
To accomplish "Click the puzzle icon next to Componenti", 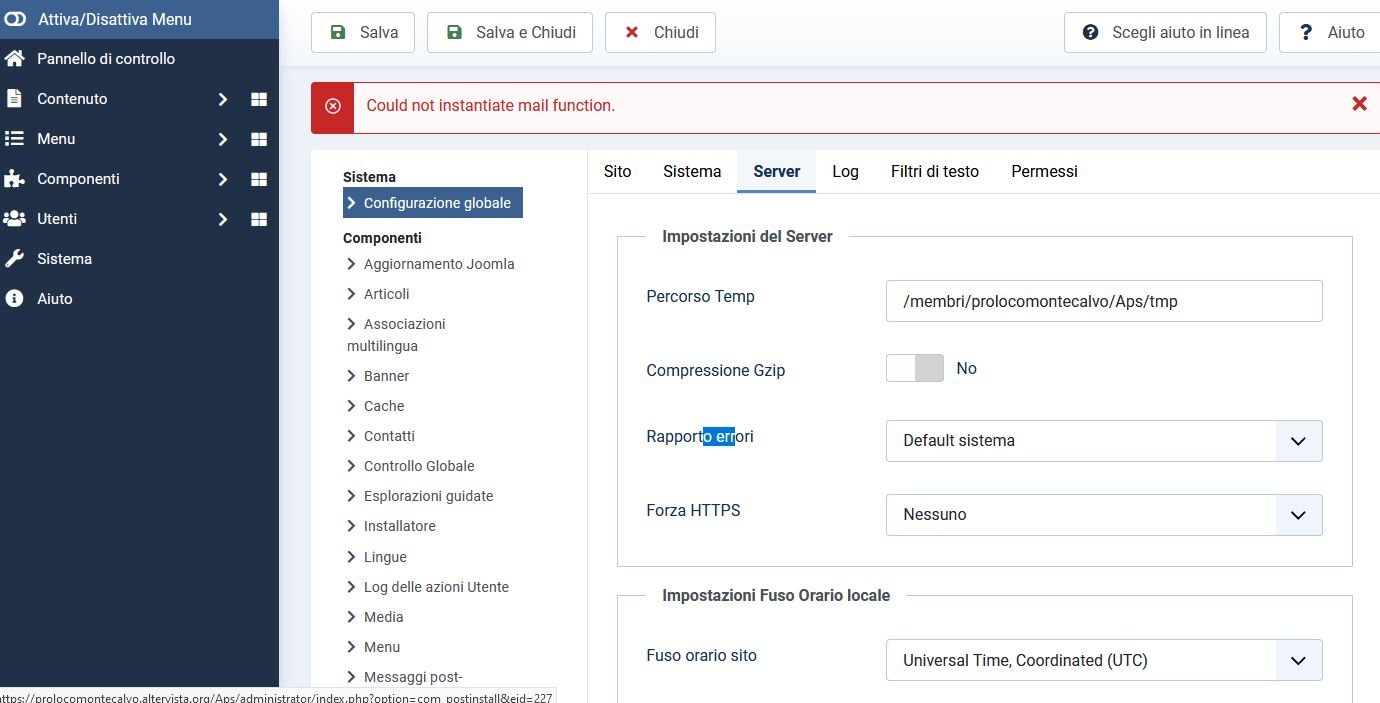I will tap(14, 179).
